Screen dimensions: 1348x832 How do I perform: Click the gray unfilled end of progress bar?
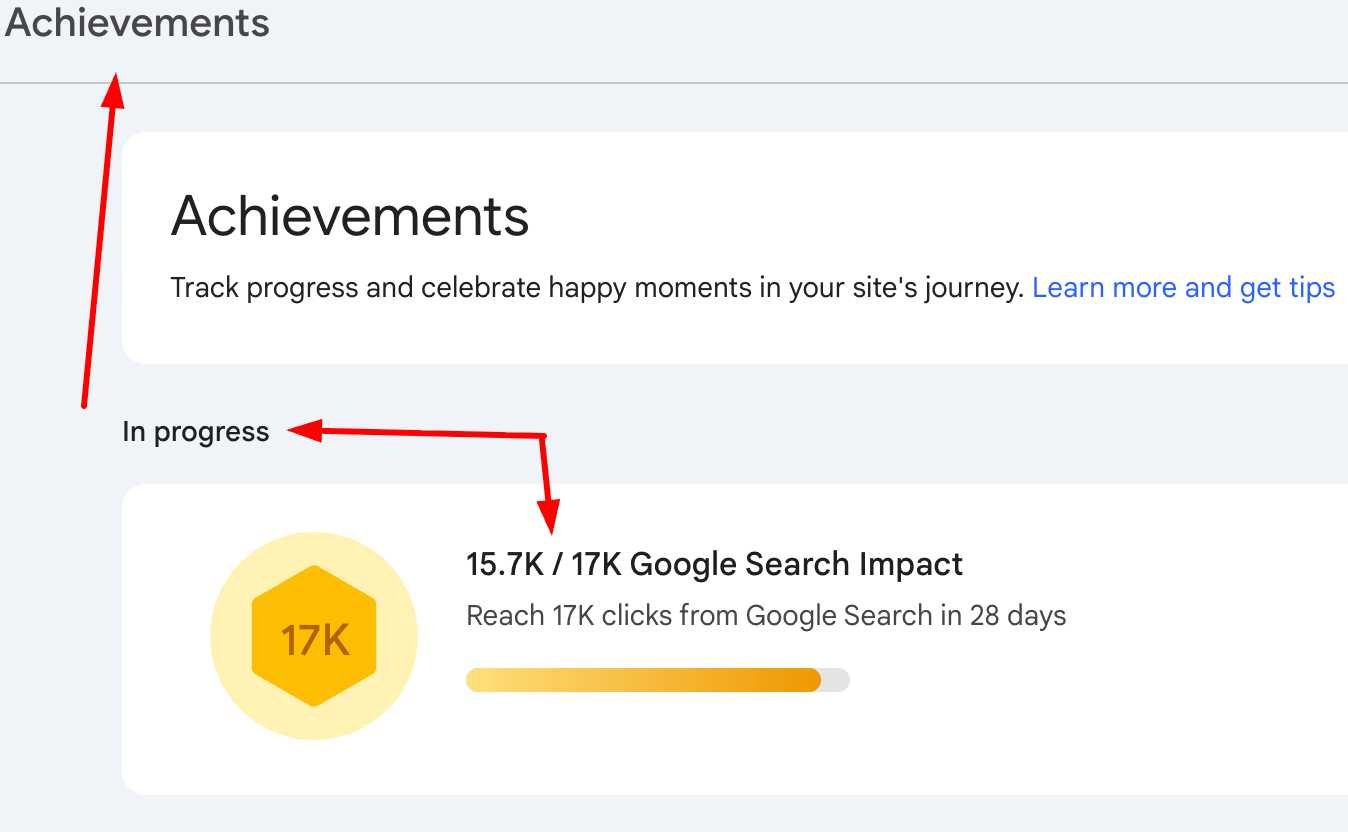coord(836,680)
